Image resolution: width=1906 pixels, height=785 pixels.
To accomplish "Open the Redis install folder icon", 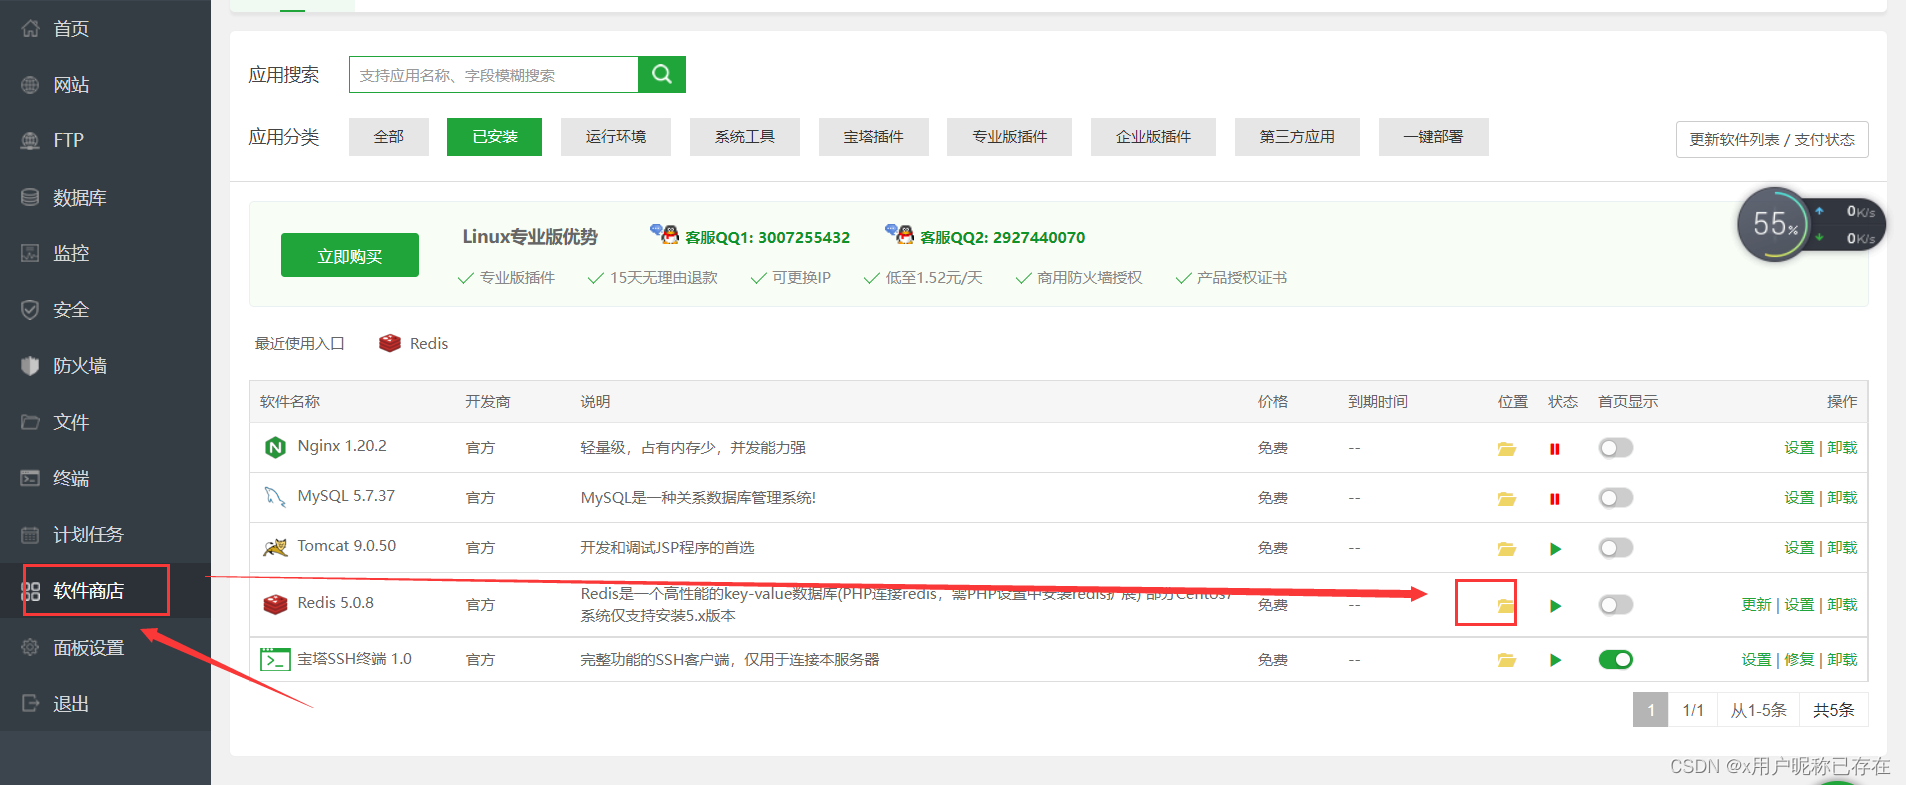I will pos(1506,606).
